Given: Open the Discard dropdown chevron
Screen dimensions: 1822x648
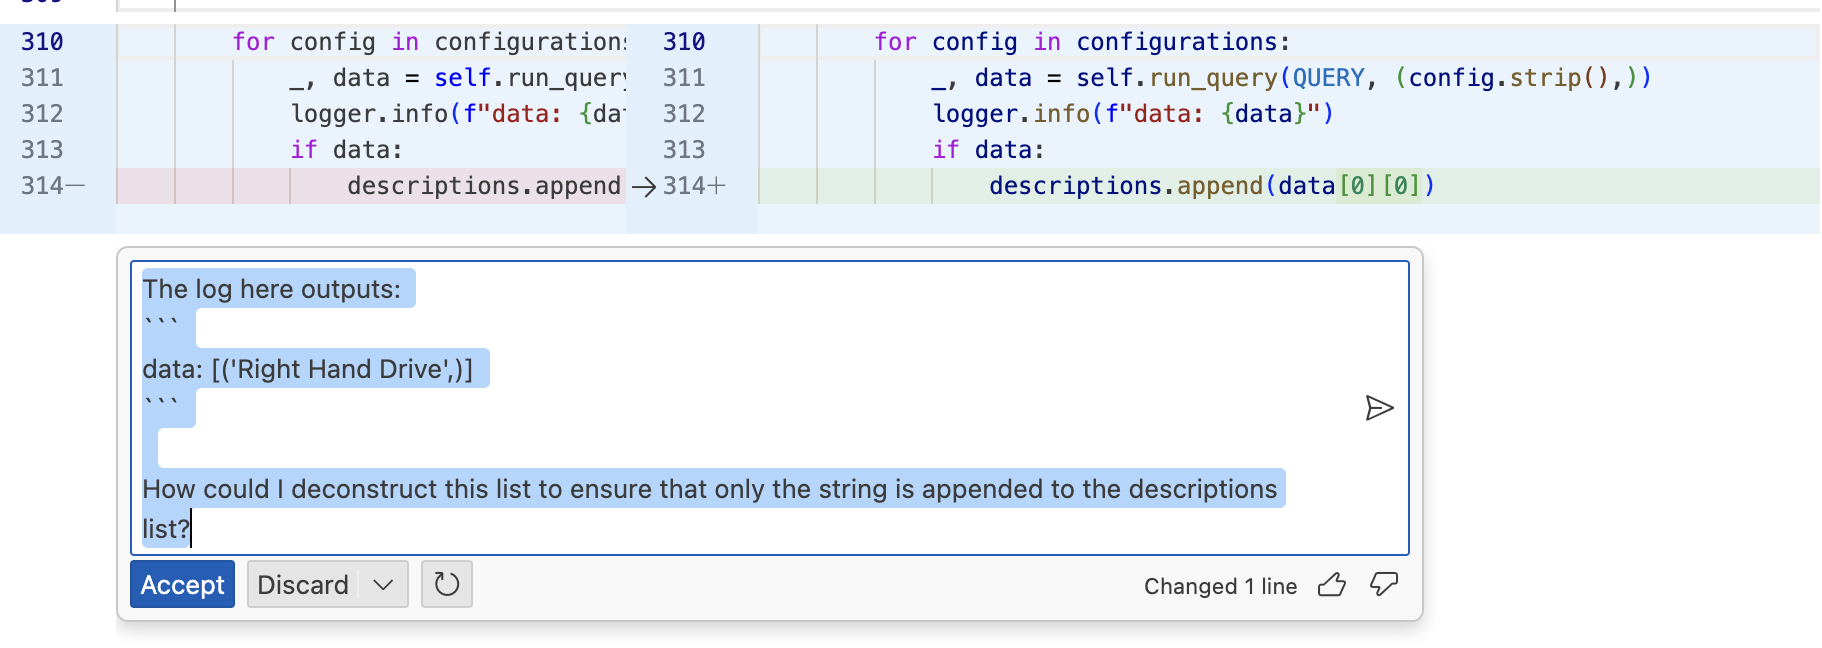Looking at the screenshot, I should 383,584.
